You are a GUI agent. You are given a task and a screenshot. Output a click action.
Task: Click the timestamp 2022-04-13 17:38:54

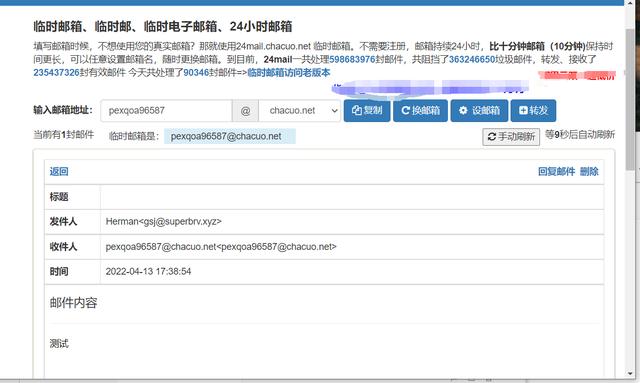pyautogui.click(x=148, y=272)
